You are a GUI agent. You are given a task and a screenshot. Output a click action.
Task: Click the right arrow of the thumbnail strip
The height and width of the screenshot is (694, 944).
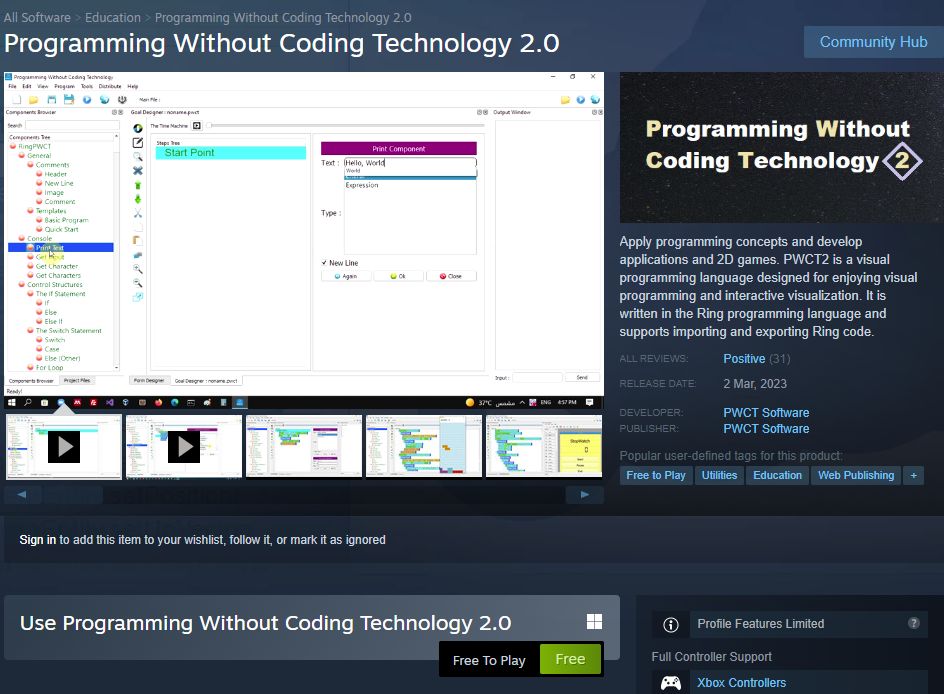585,494
